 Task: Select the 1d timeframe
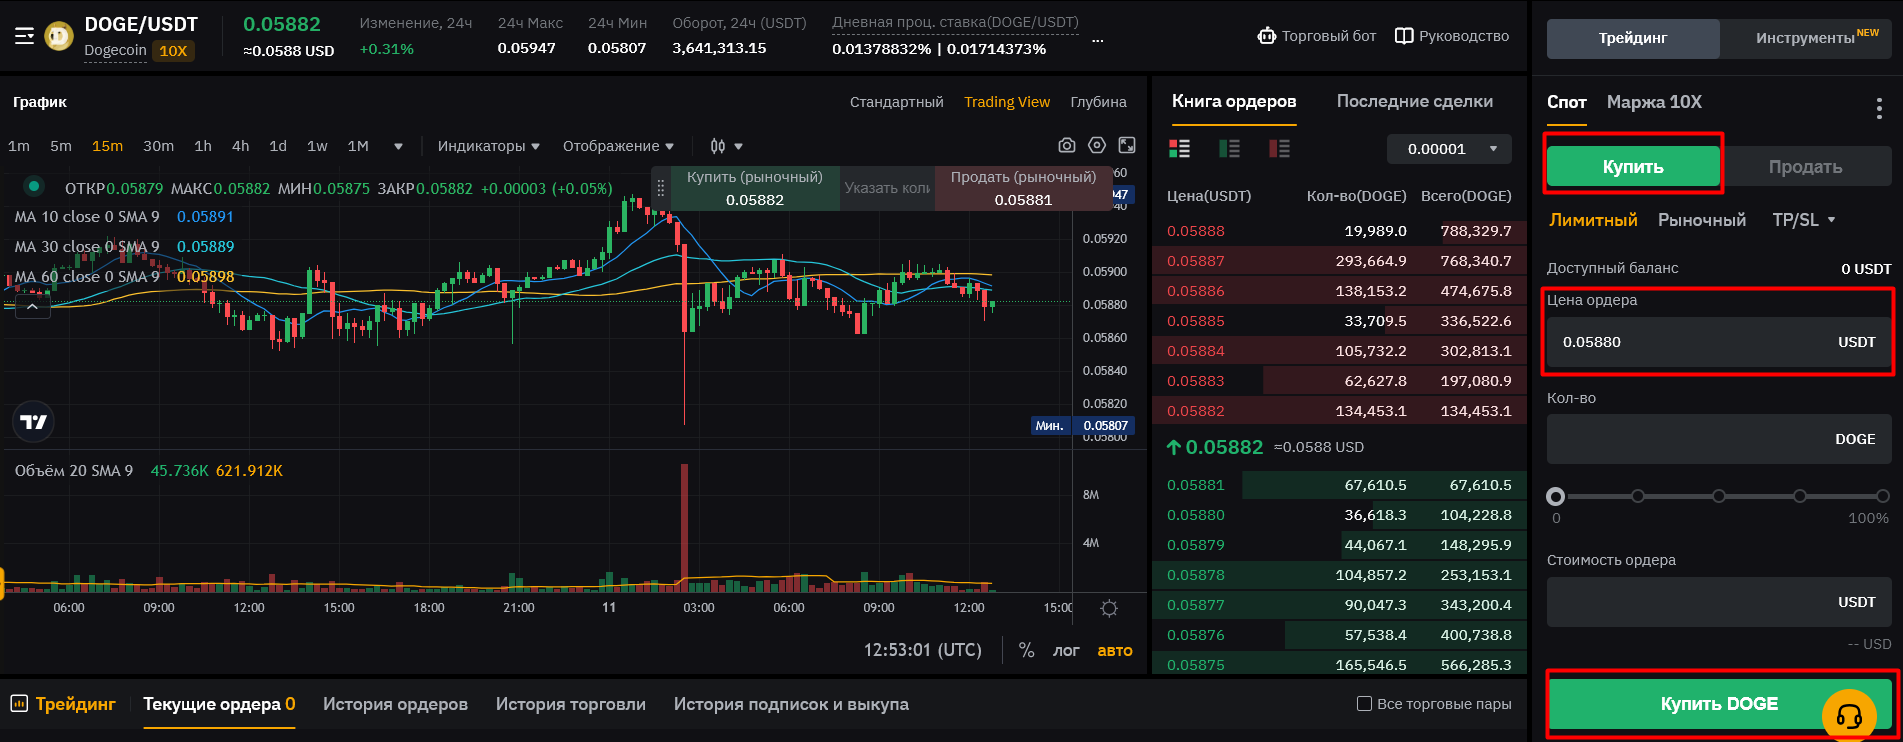(278, 146)
